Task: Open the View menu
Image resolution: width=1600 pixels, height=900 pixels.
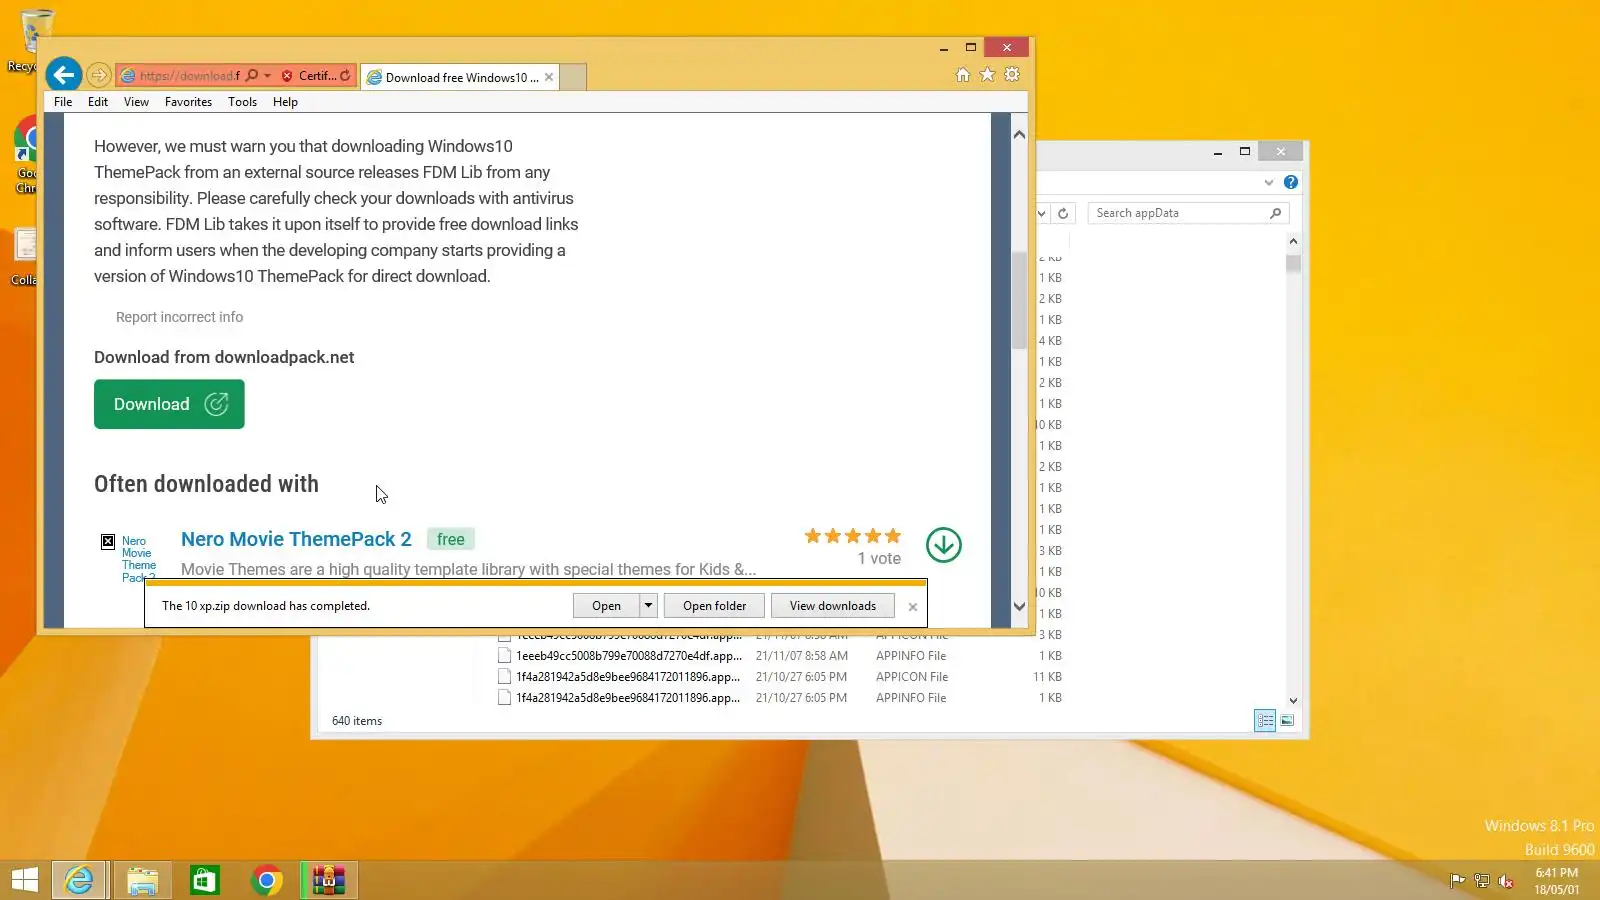Action: pyautogui.click(x=136, y=102)
